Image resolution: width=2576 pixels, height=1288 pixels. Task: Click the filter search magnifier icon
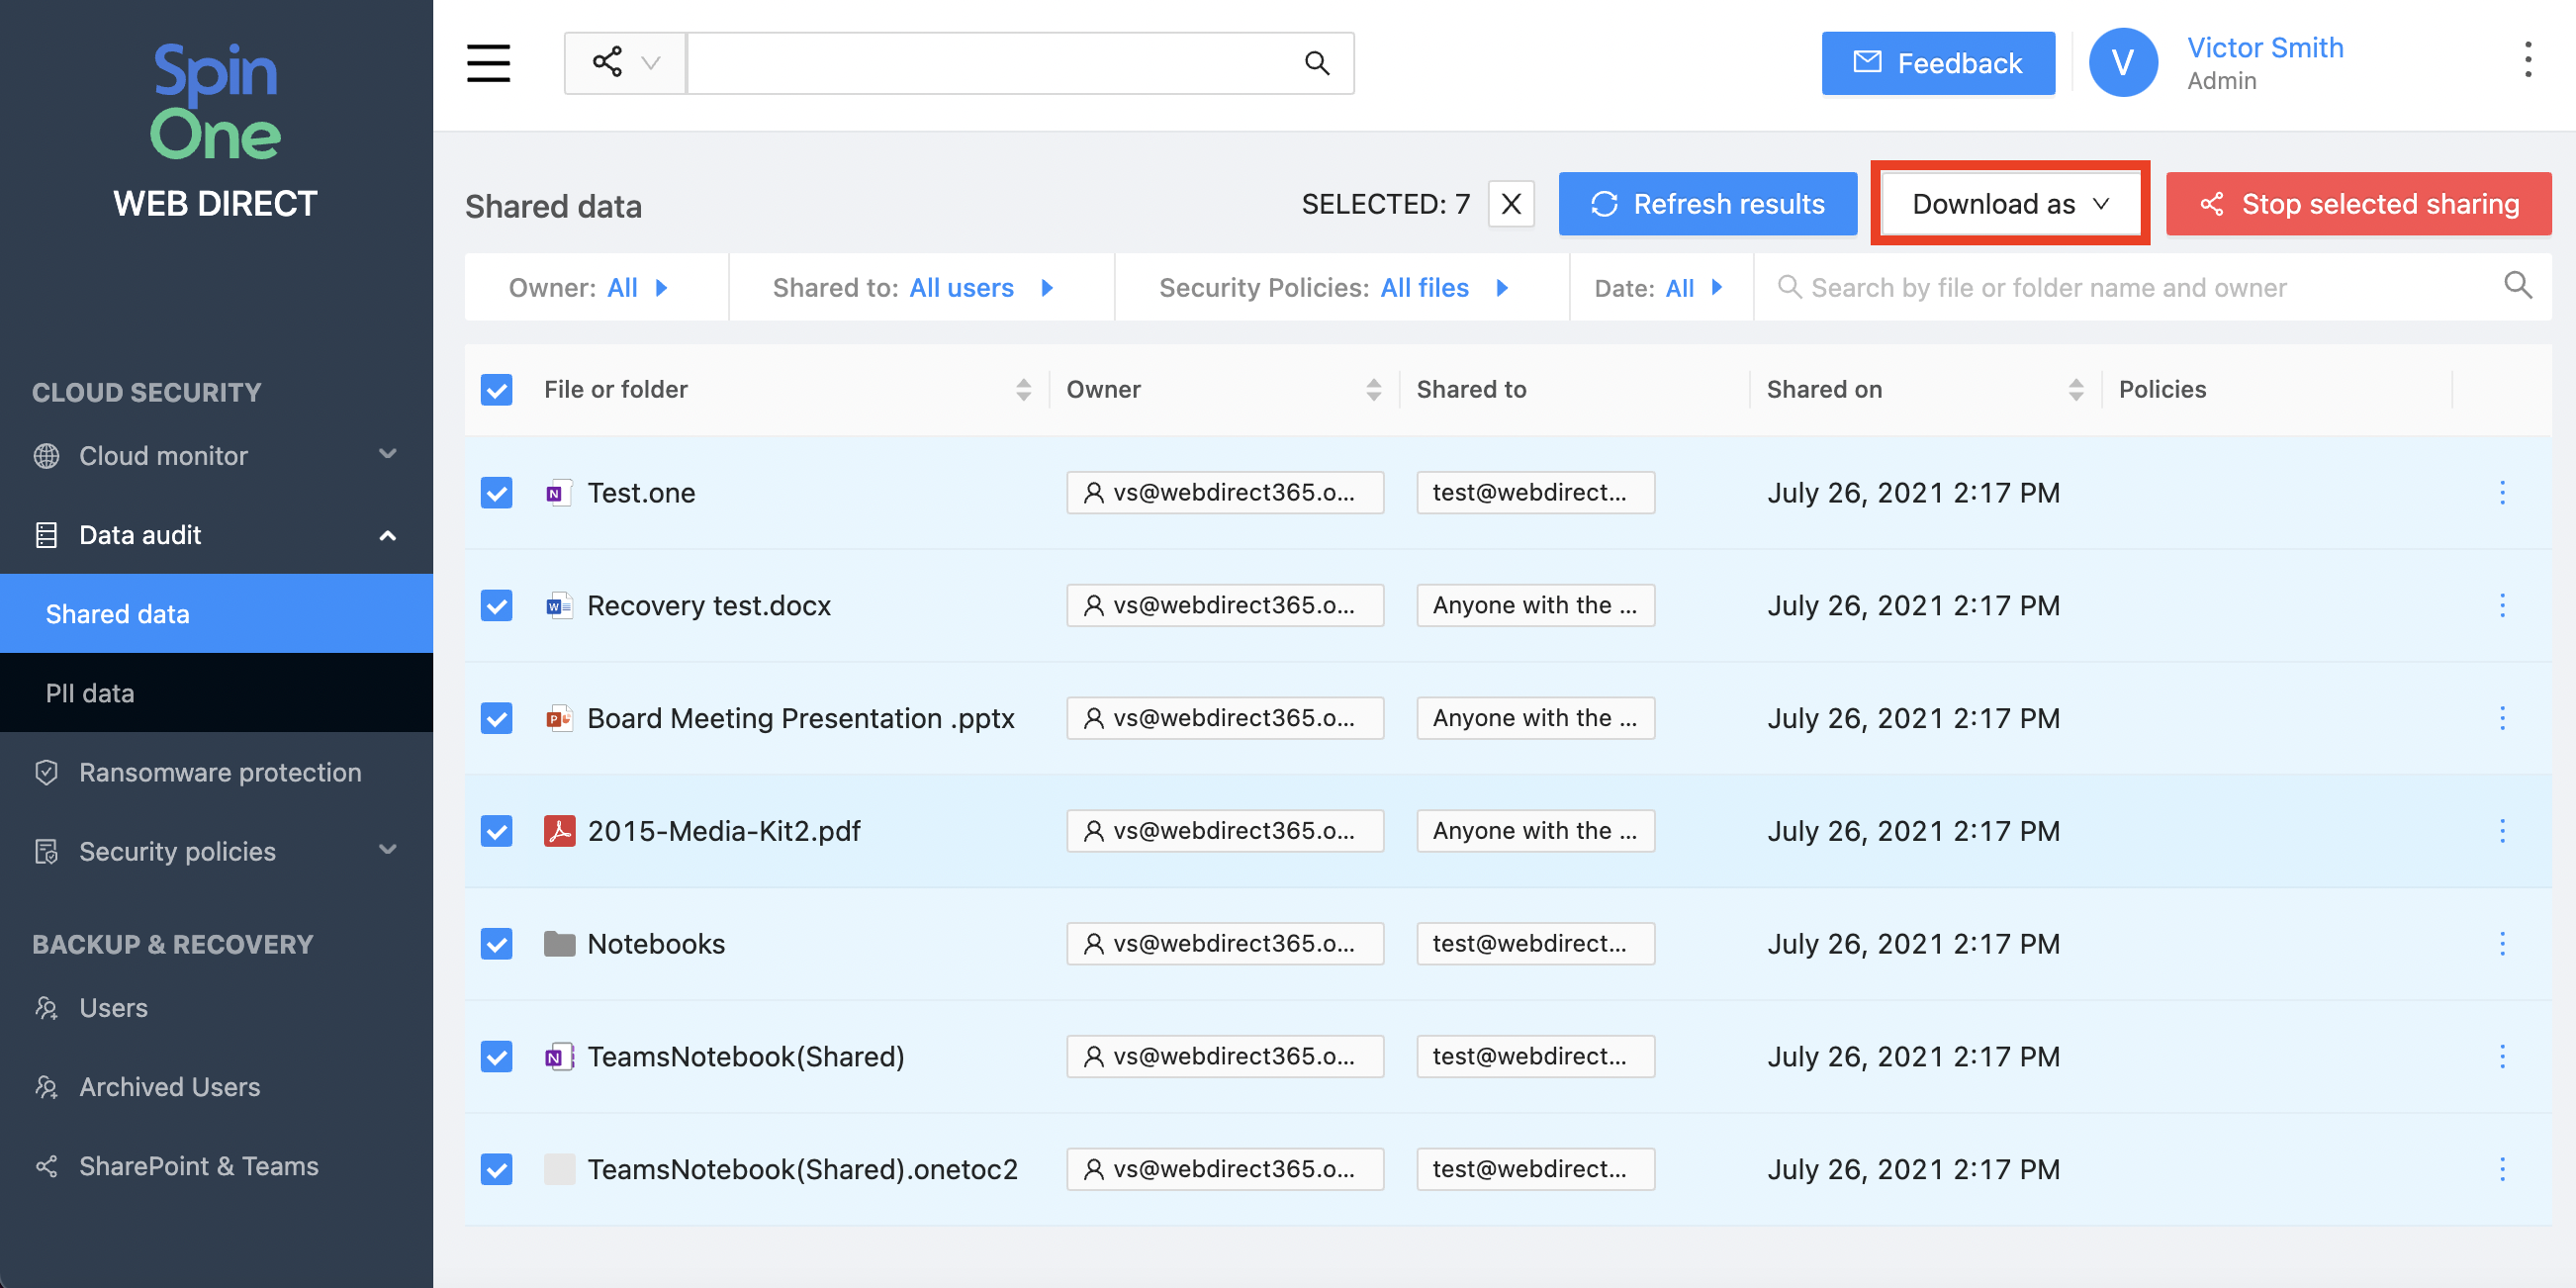pos(2517,287)
